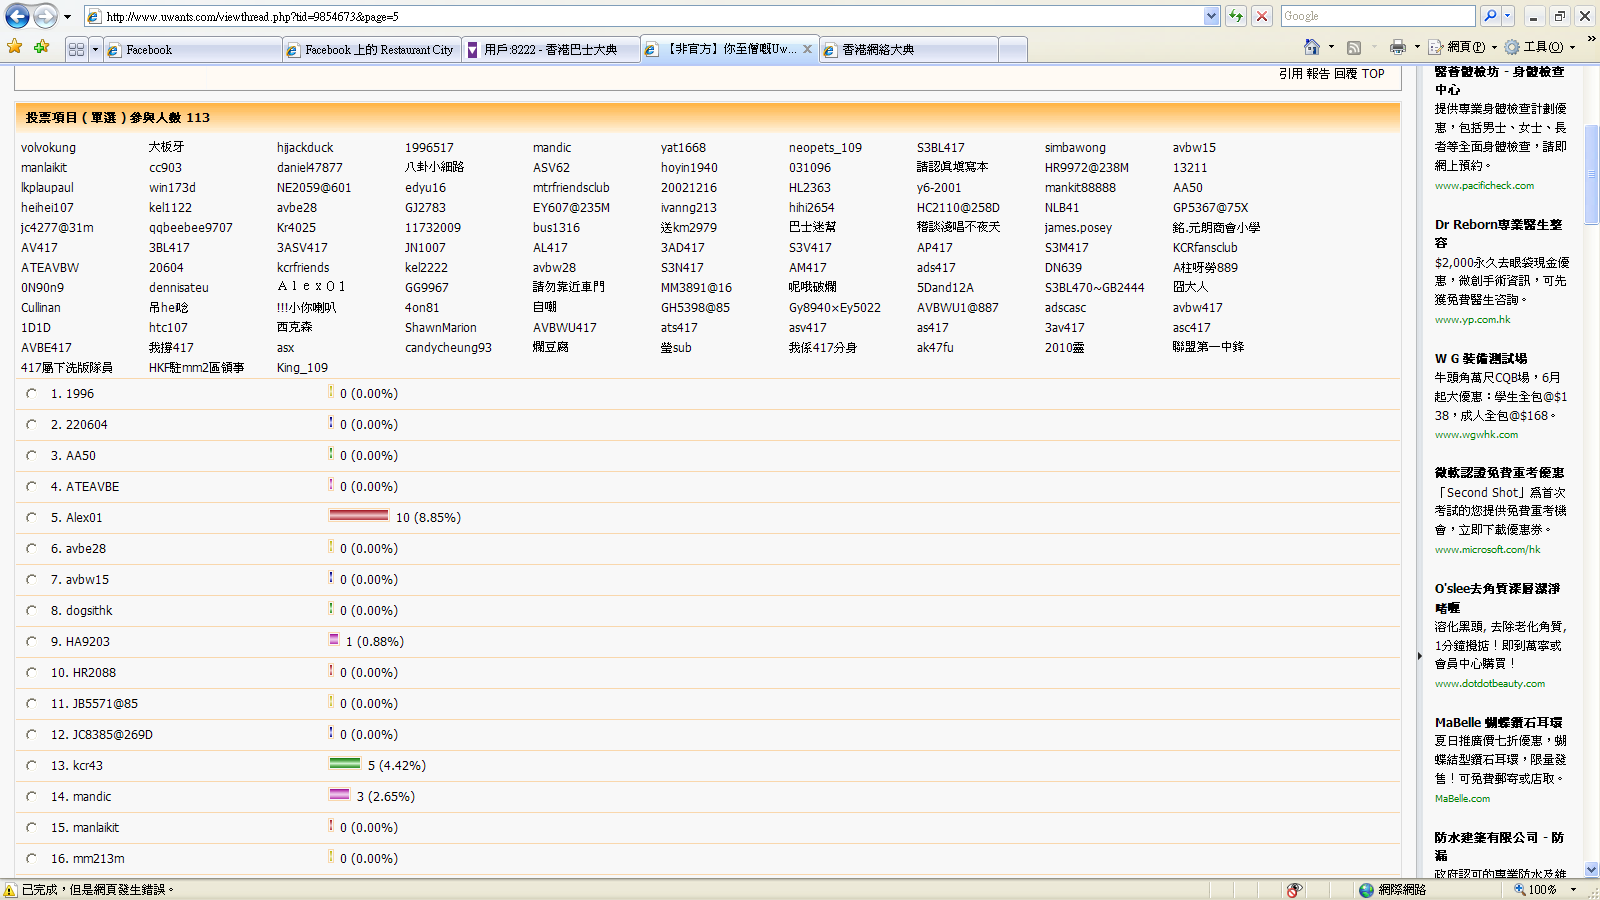Click scrollbar down arrow
The image size is (1600, 900).
click(x=1592, y=870)
